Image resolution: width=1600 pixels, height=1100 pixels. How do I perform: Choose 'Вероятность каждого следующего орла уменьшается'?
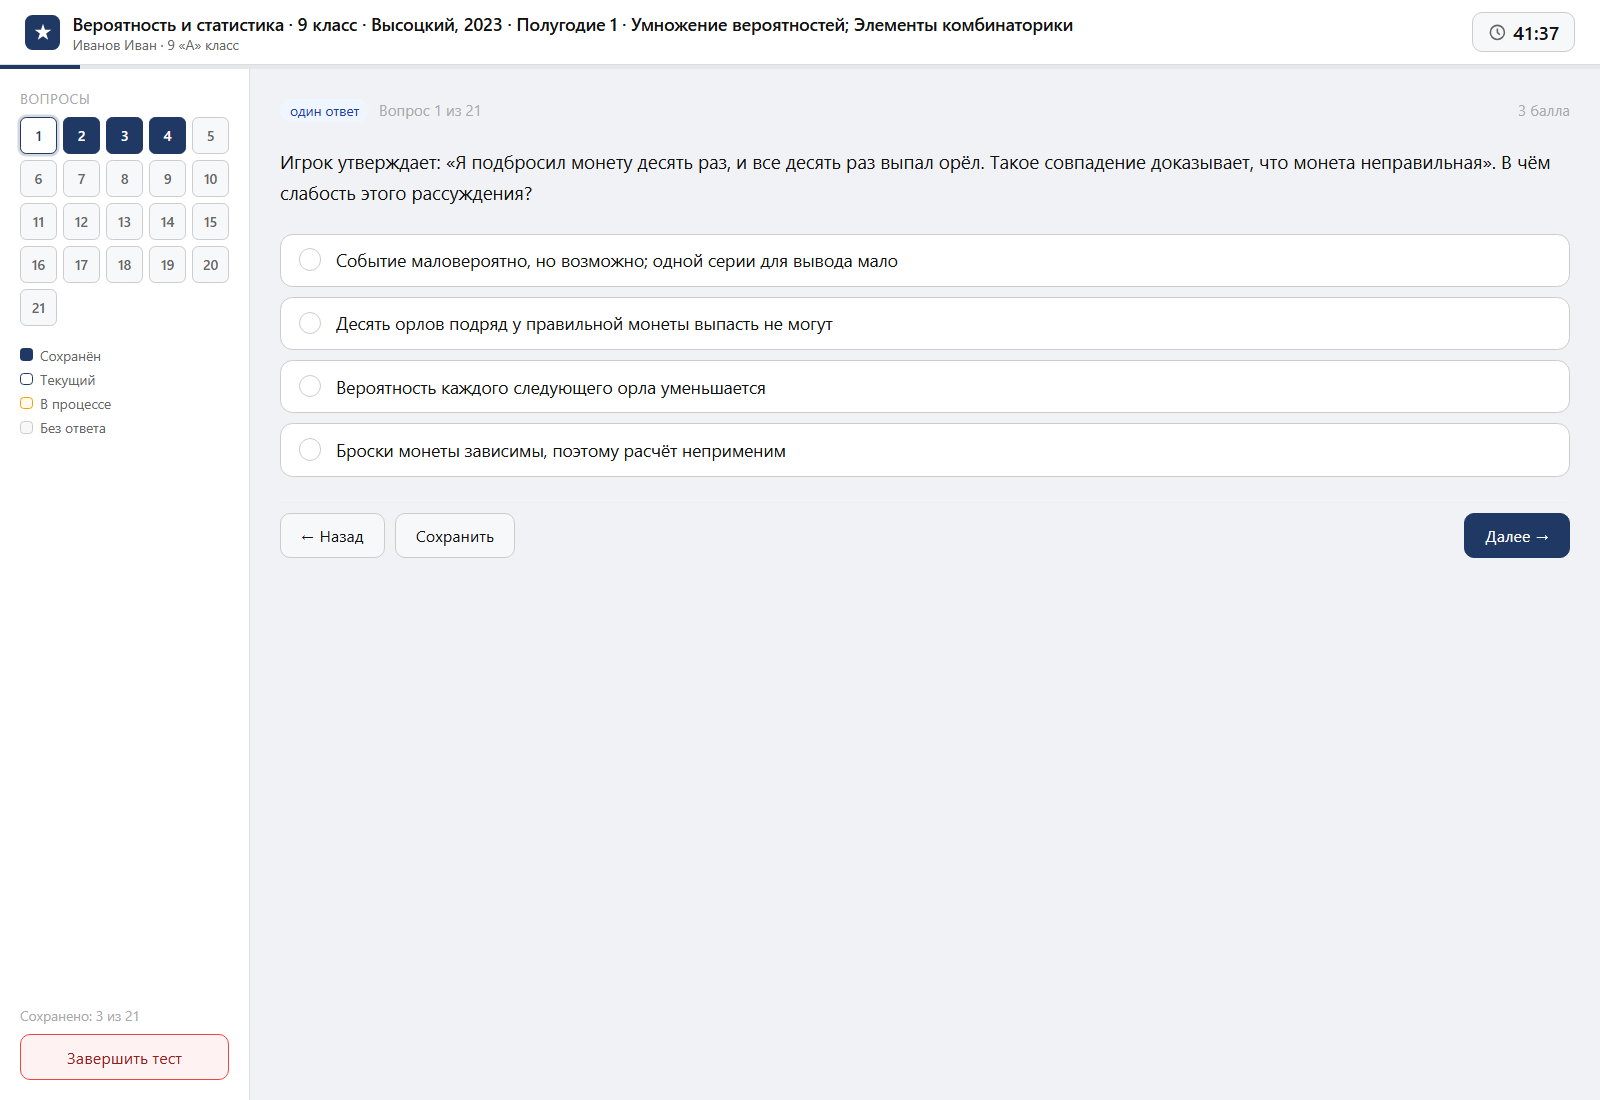pyautogui.click(x=925, y=387)
